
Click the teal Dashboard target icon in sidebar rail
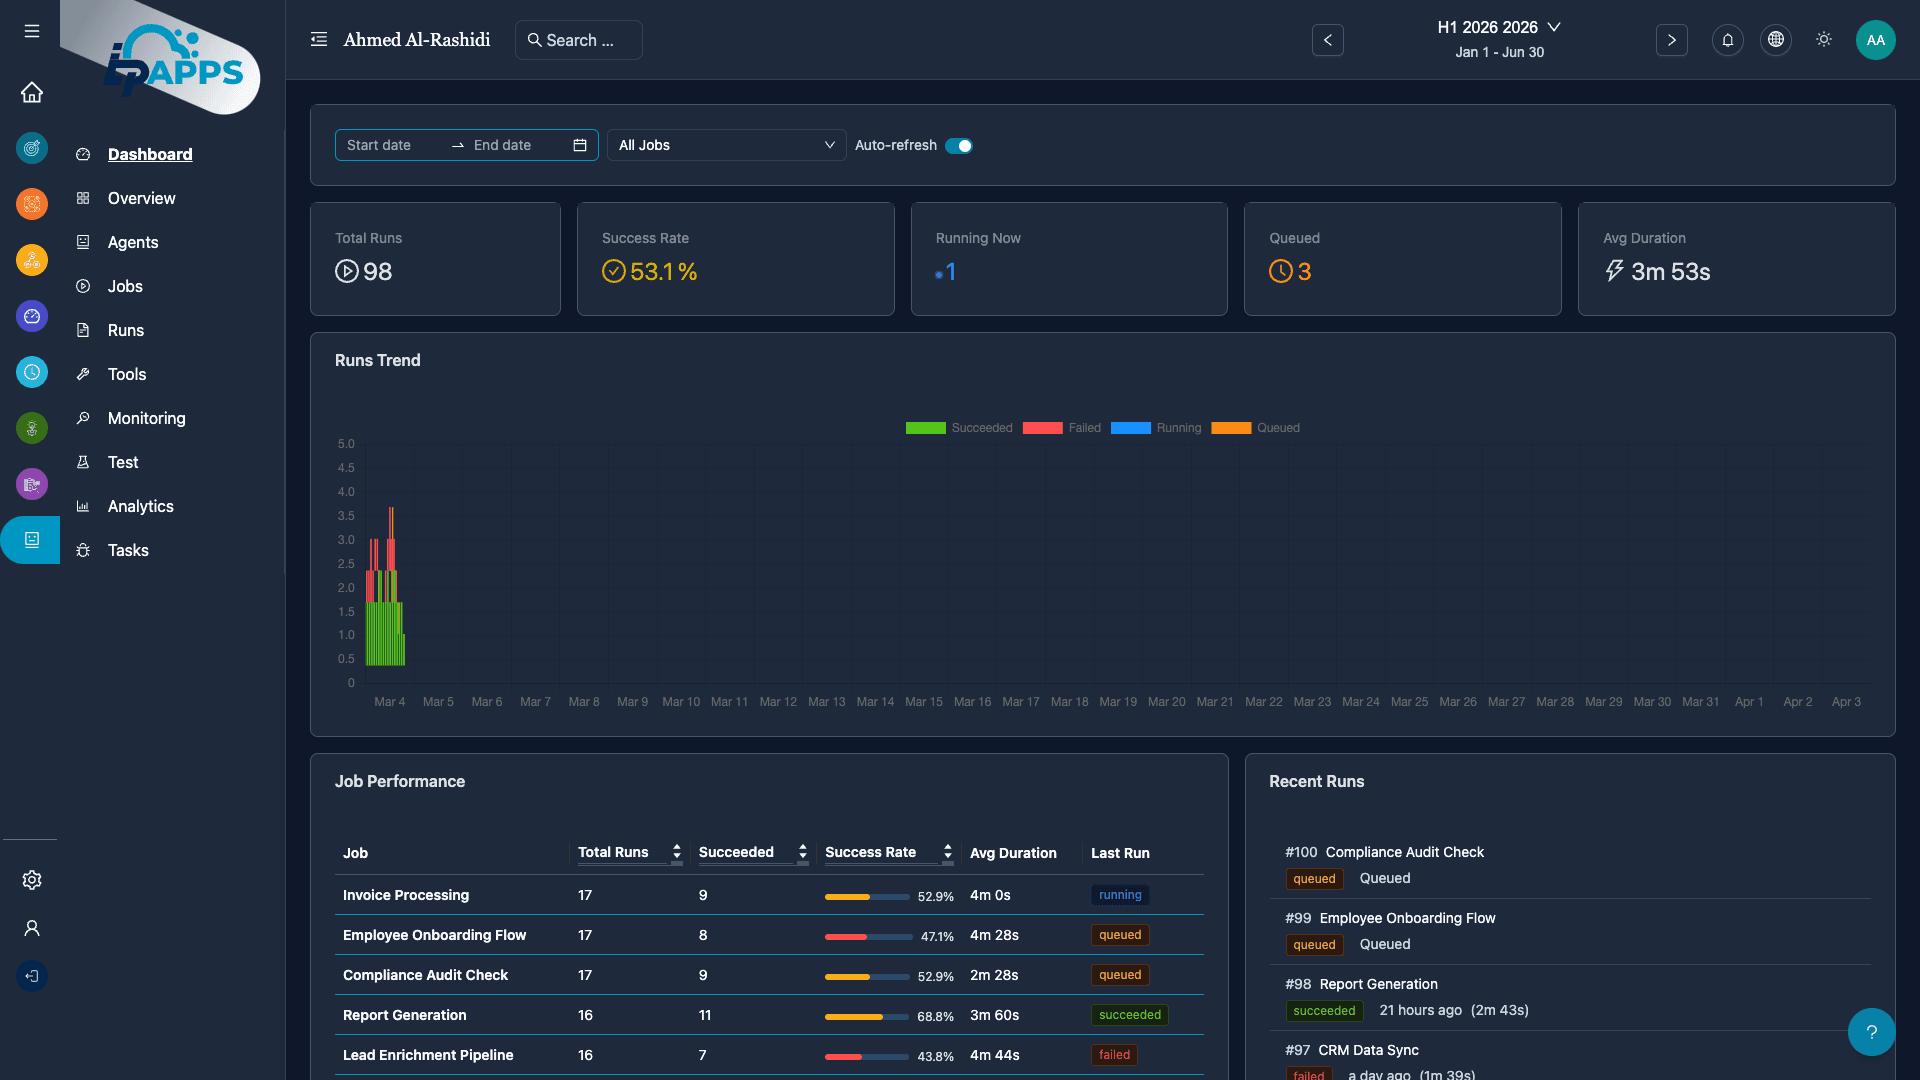[x=31, y=148]
